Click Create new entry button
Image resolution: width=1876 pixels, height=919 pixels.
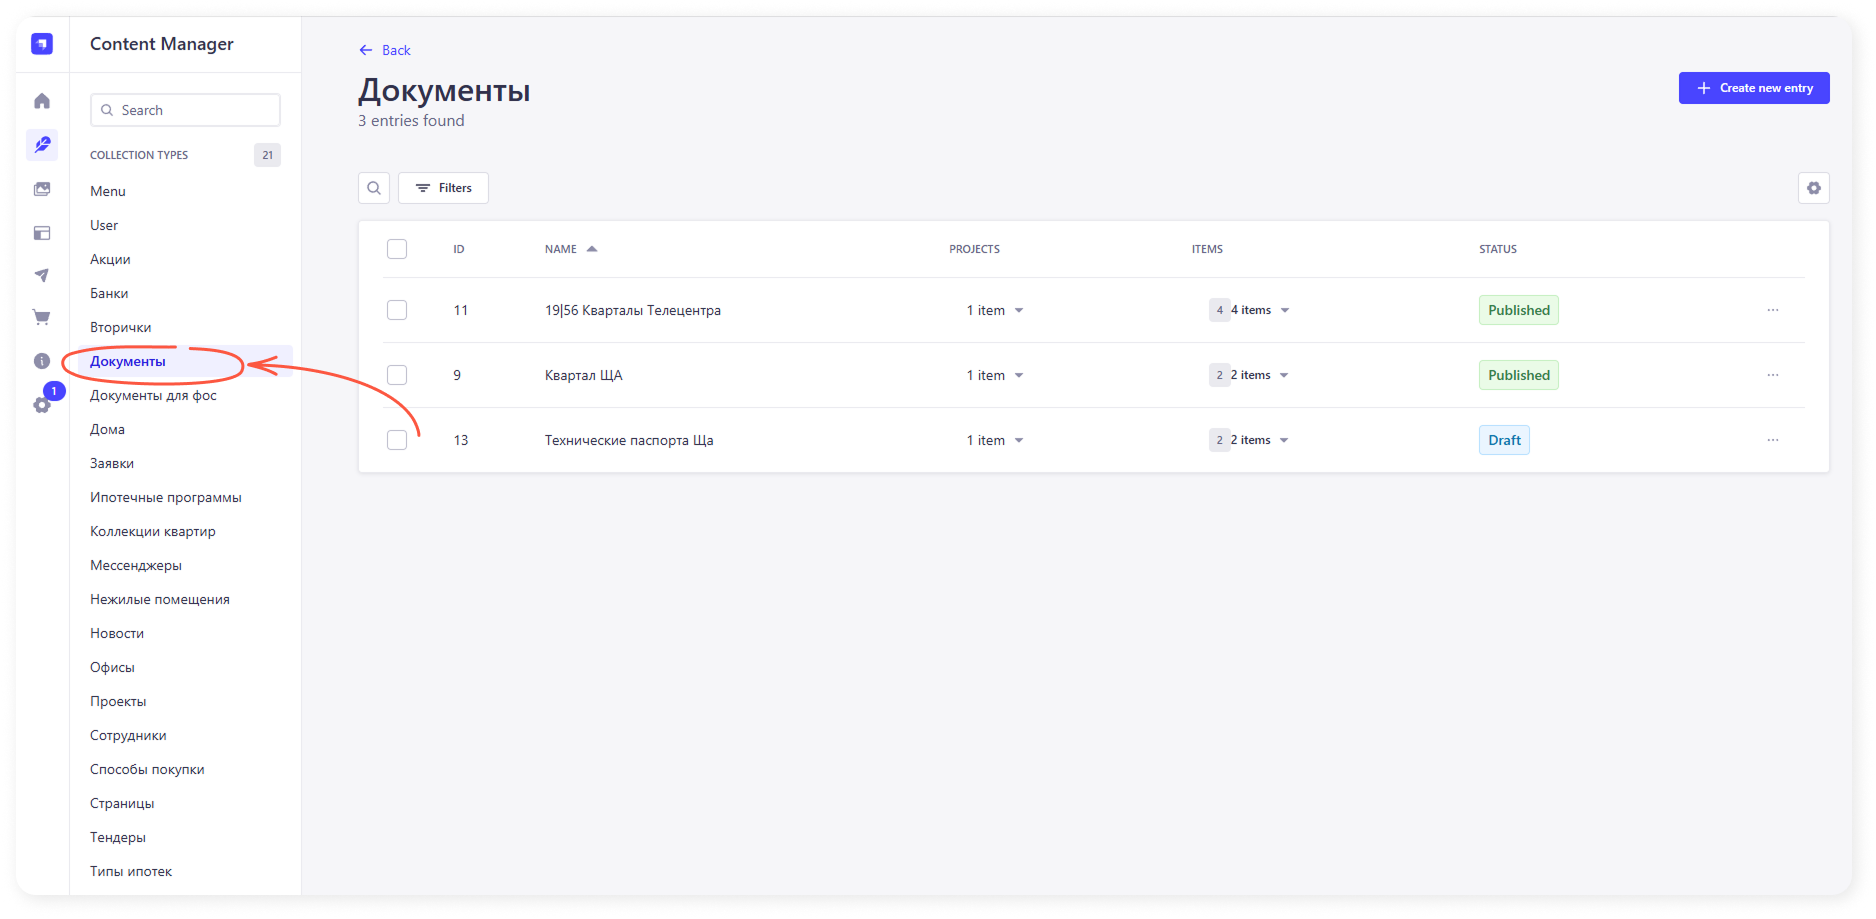click(1753, 88)
